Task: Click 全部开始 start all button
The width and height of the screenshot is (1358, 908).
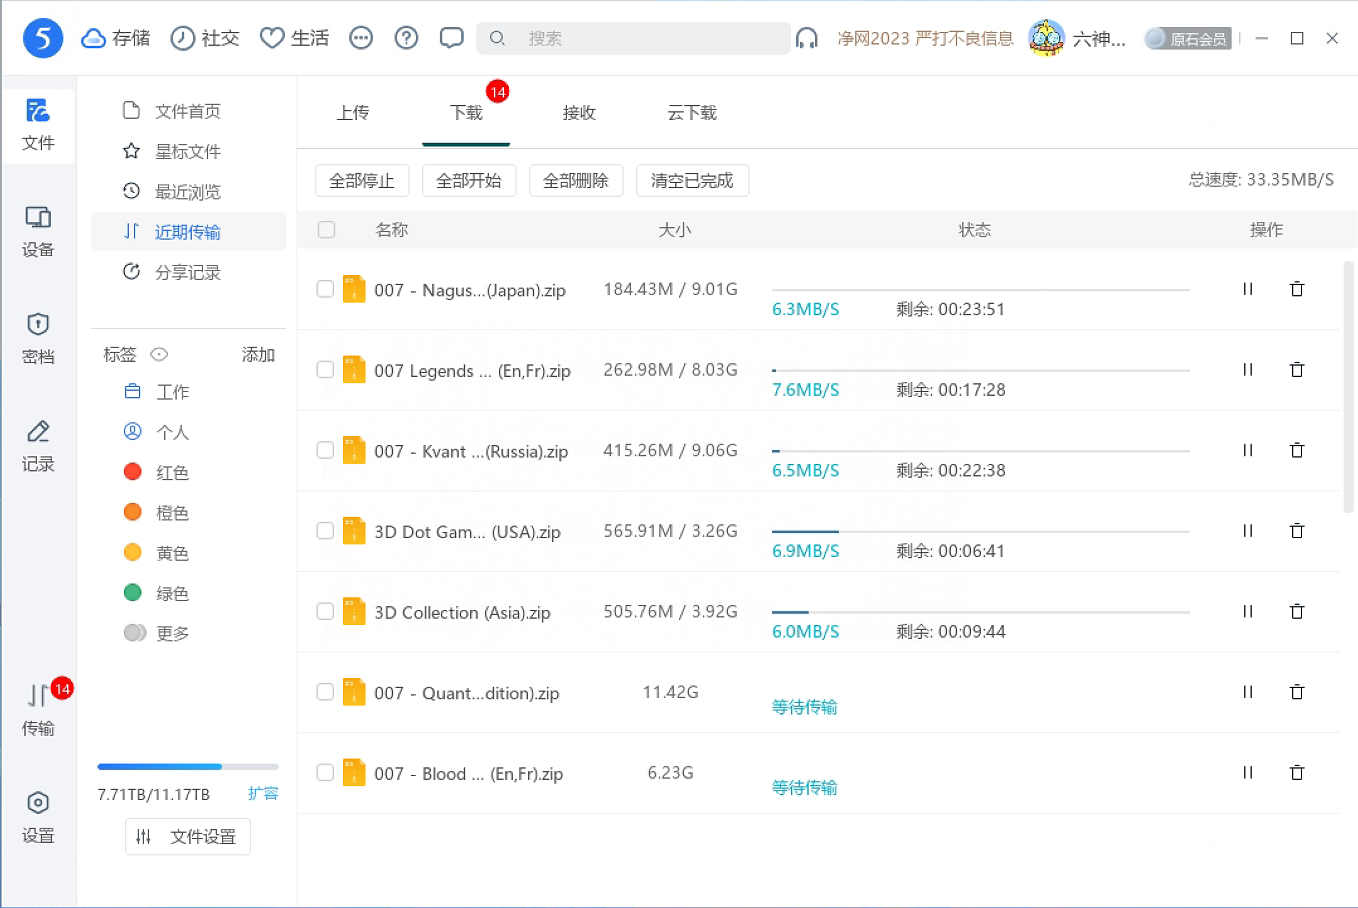Action: click(x=469, y=181)
